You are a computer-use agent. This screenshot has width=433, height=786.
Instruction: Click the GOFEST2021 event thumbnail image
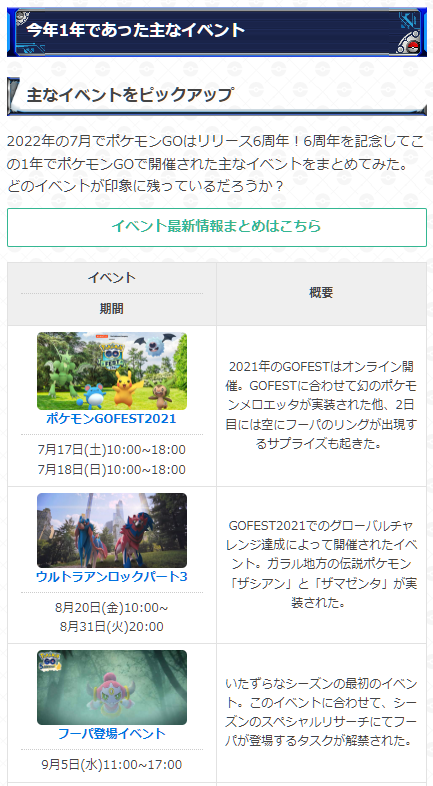pyautogui.click(x=112, y=371)
